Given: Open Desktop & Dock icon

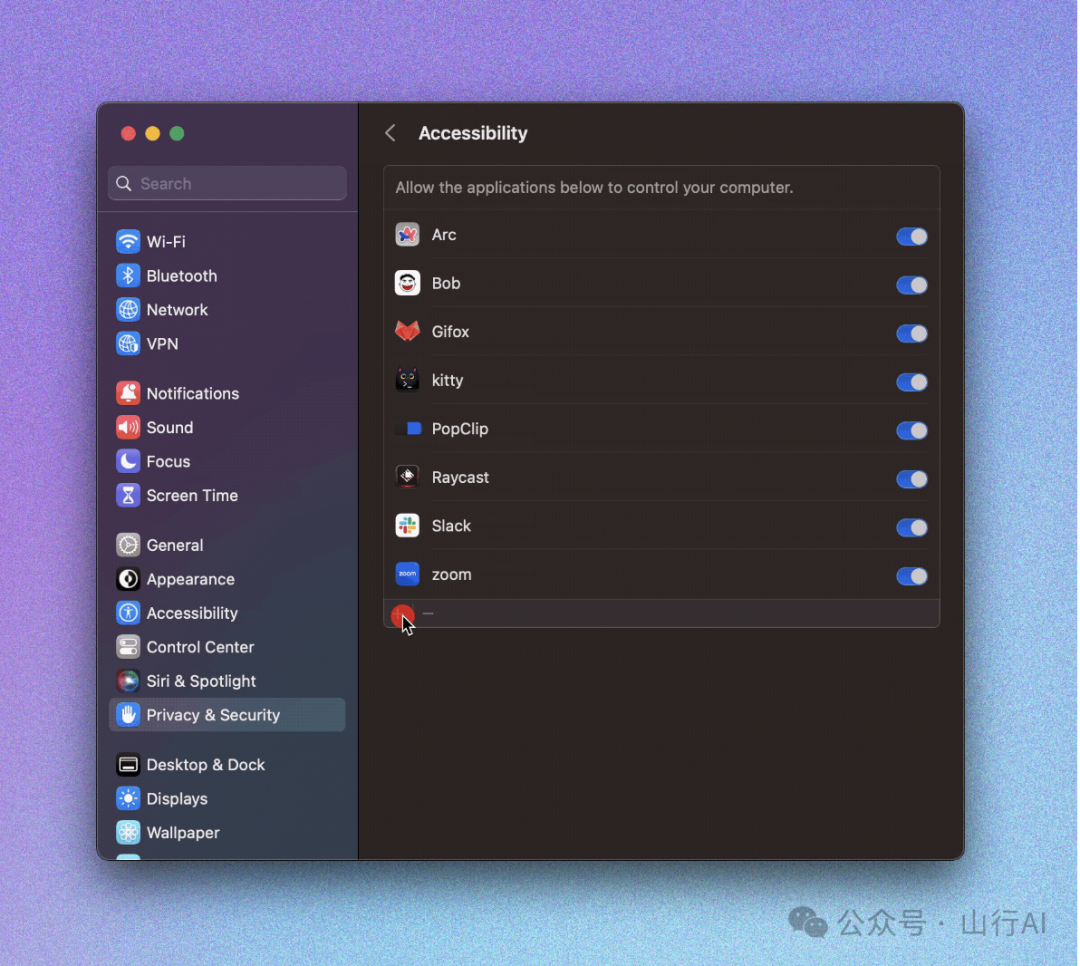Looking at the screenshot, I should [128, 765].
